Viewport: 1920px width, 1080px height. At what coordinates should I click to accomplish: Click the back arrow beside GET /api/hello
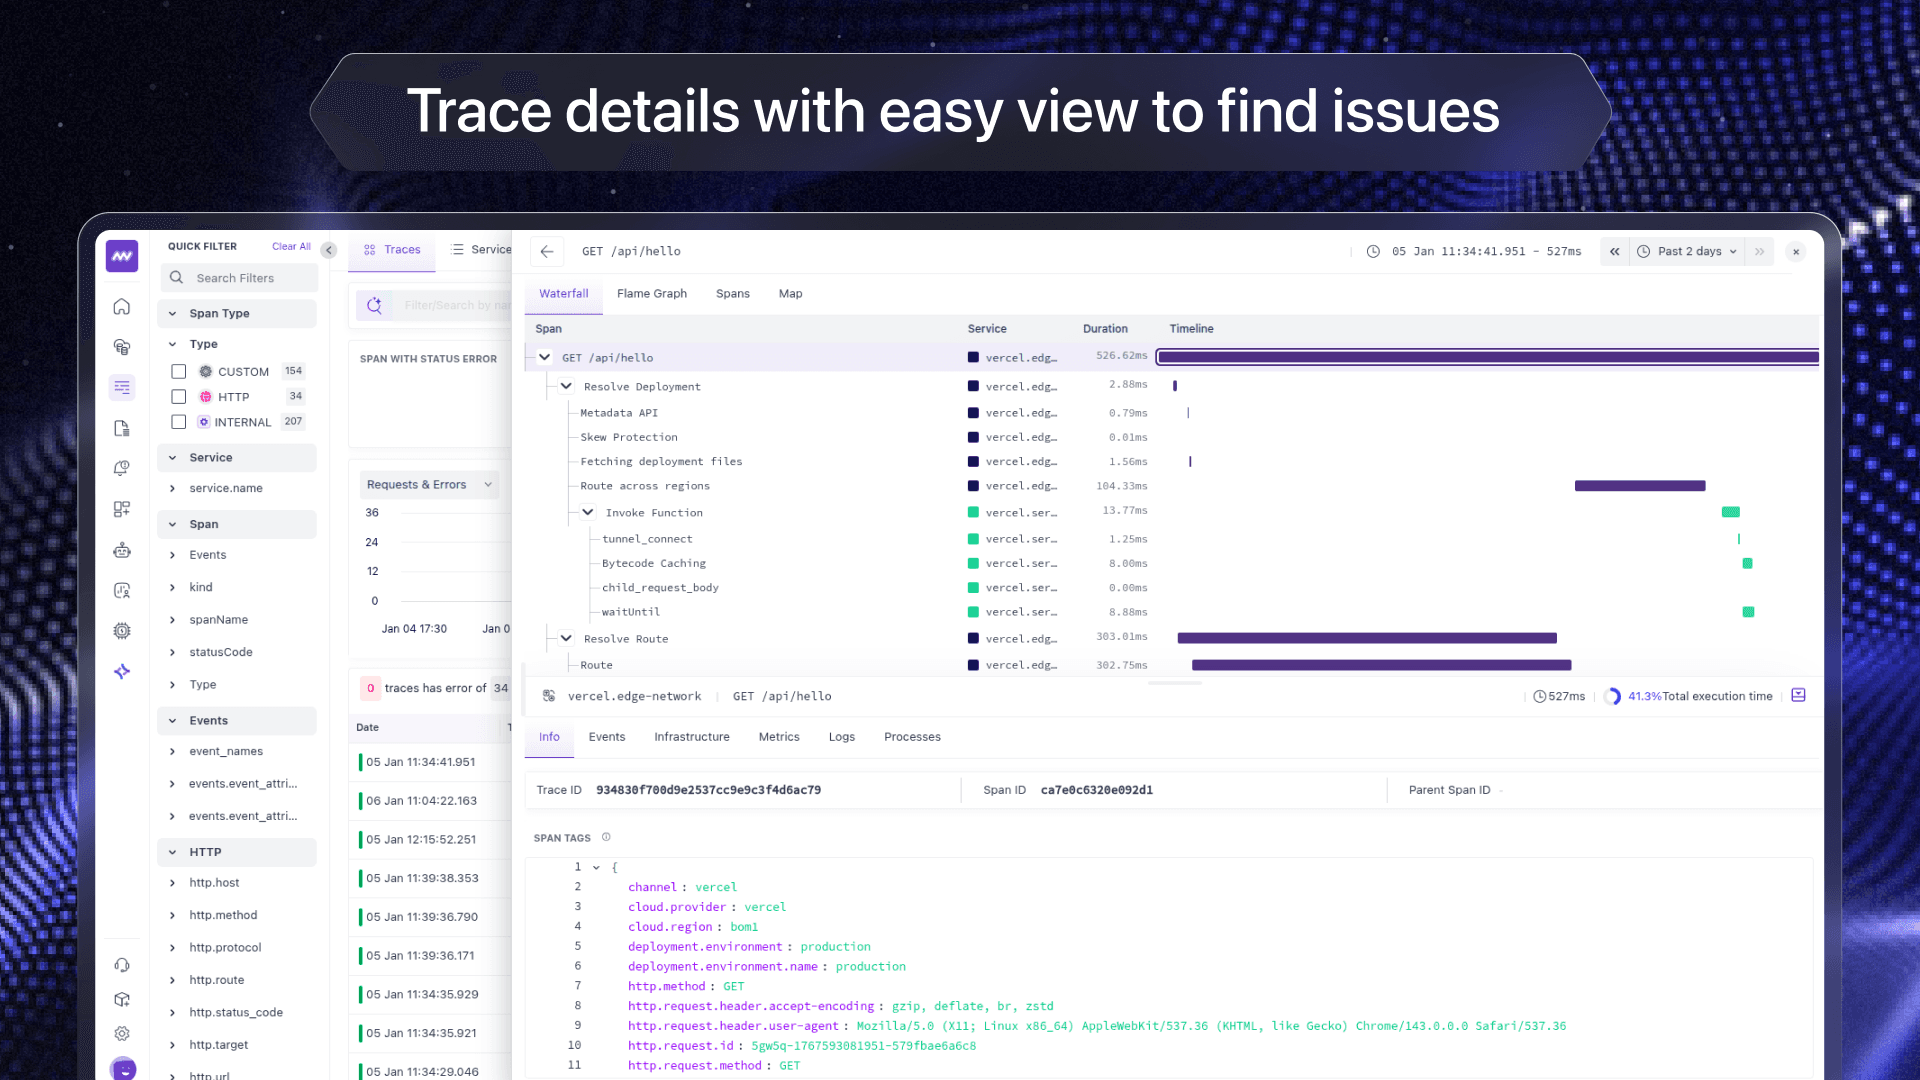tap(547, 251)
